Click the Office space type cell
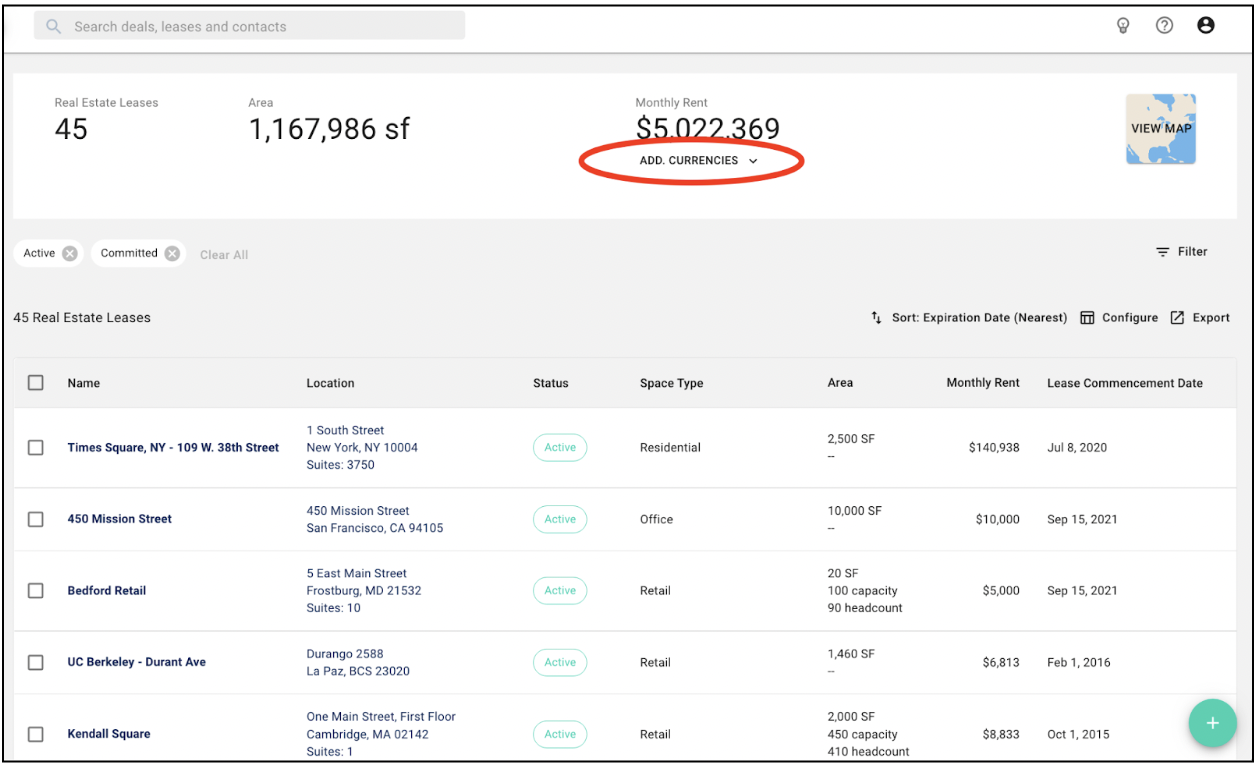1258x764 pixels. click(x=657, y=519)
